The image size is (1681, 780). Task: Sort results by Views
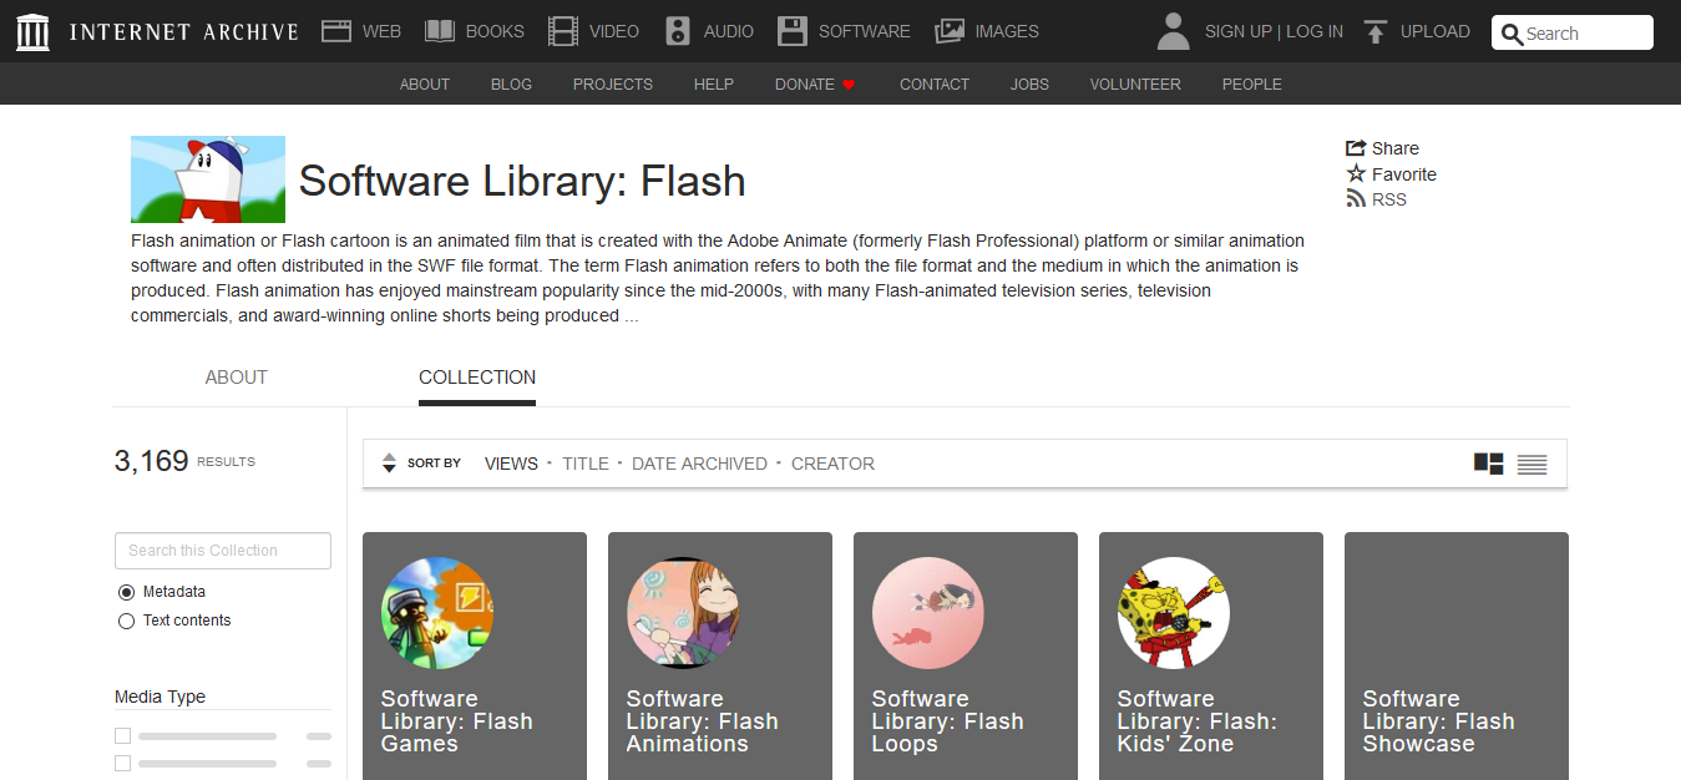(x=511, y=464)
